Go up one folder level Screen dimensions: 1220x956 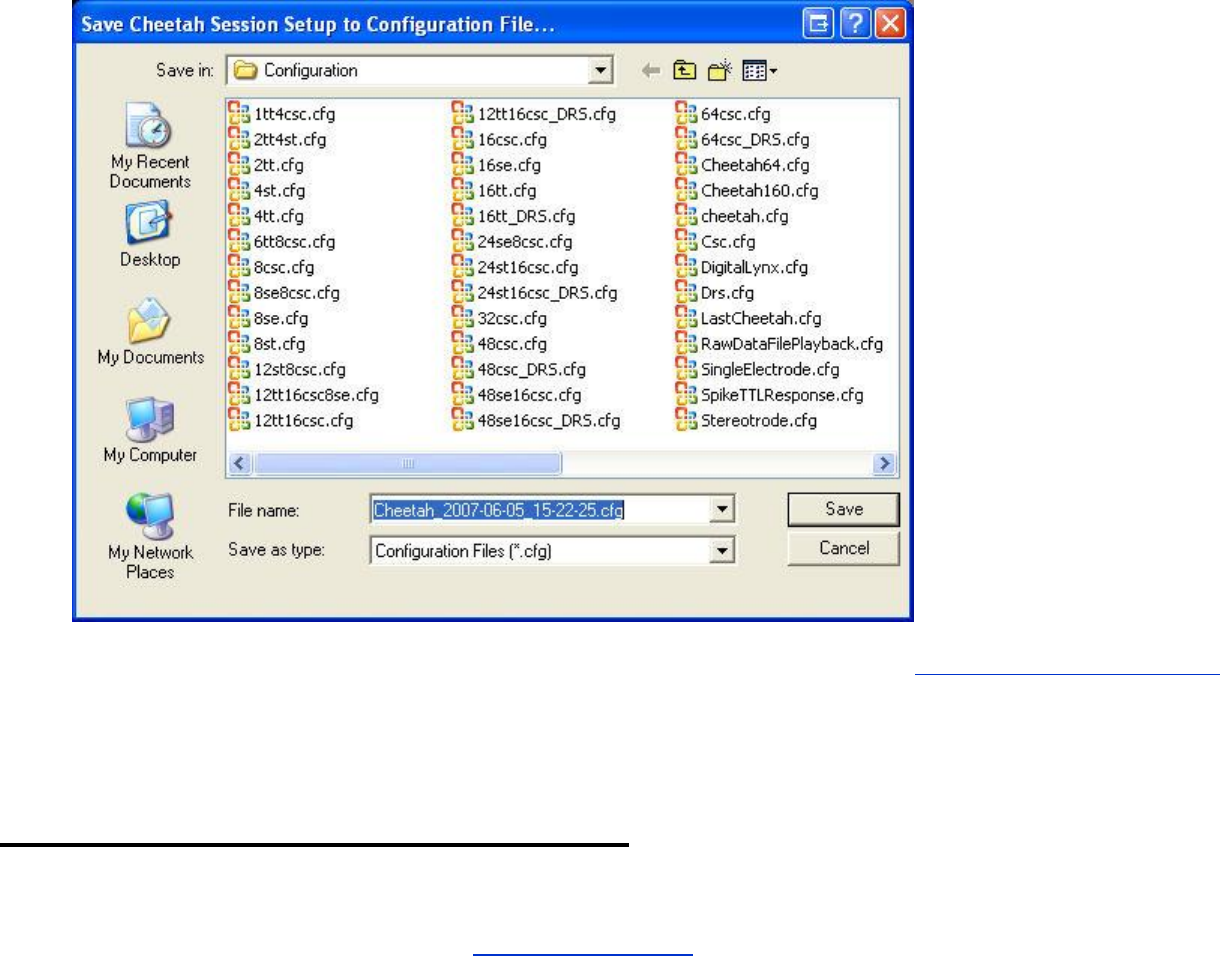[685, 71]
